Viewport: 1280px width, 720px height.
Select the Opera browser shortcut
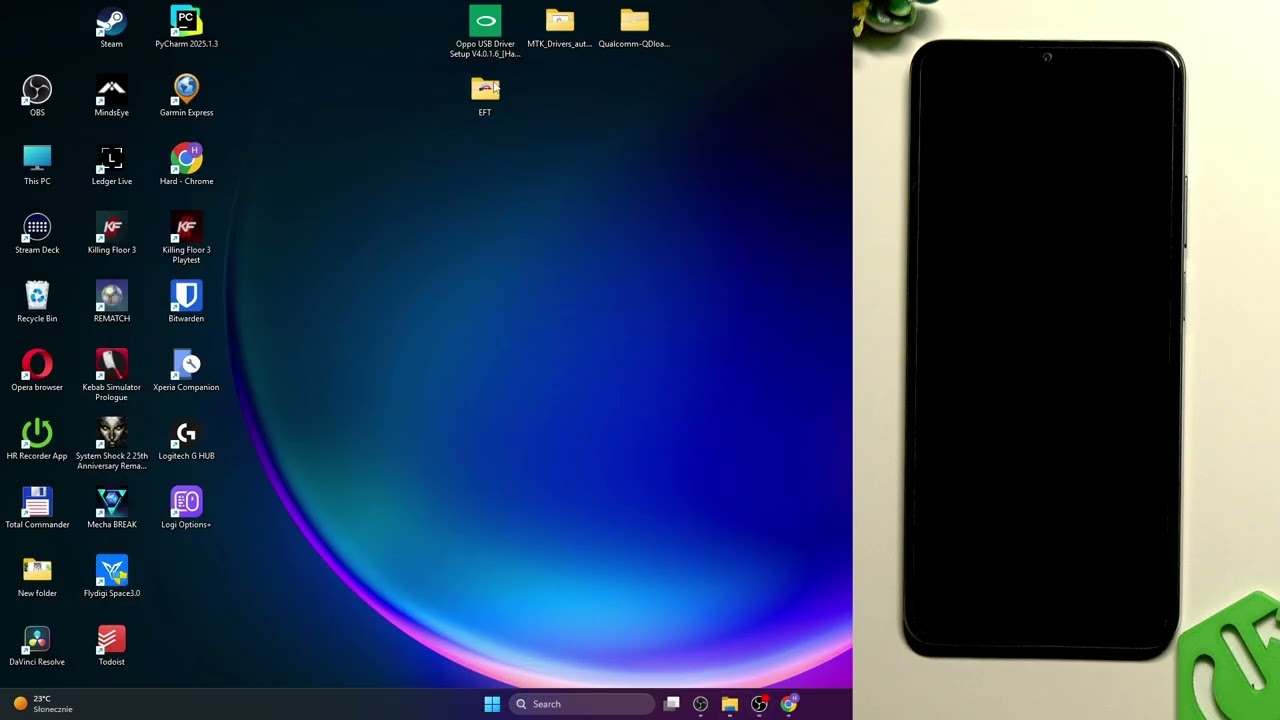pyautogui.click(x=37, y=372)
